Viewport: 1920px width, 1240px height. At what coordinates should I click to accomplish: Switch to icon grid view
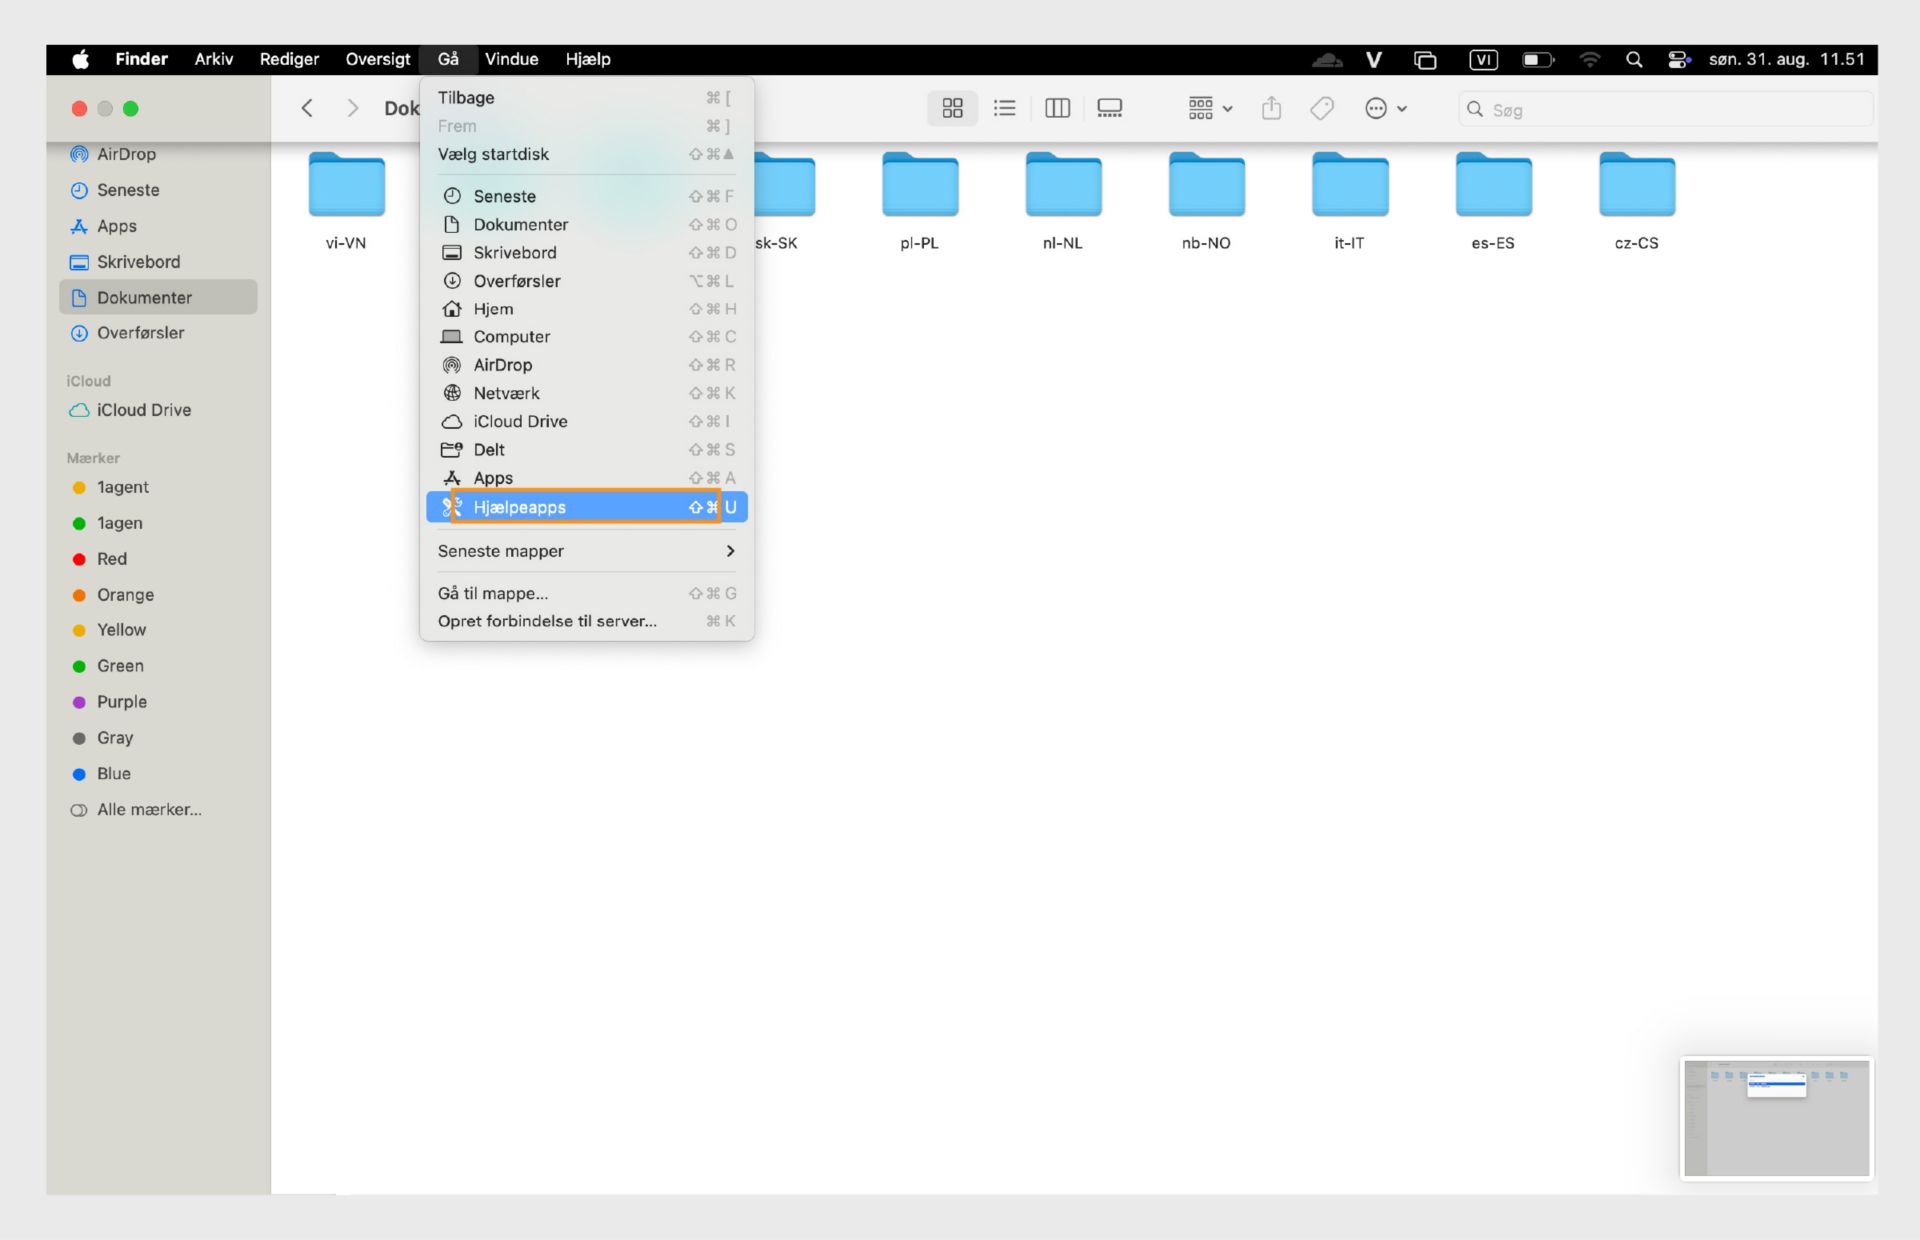click(952, 108)
